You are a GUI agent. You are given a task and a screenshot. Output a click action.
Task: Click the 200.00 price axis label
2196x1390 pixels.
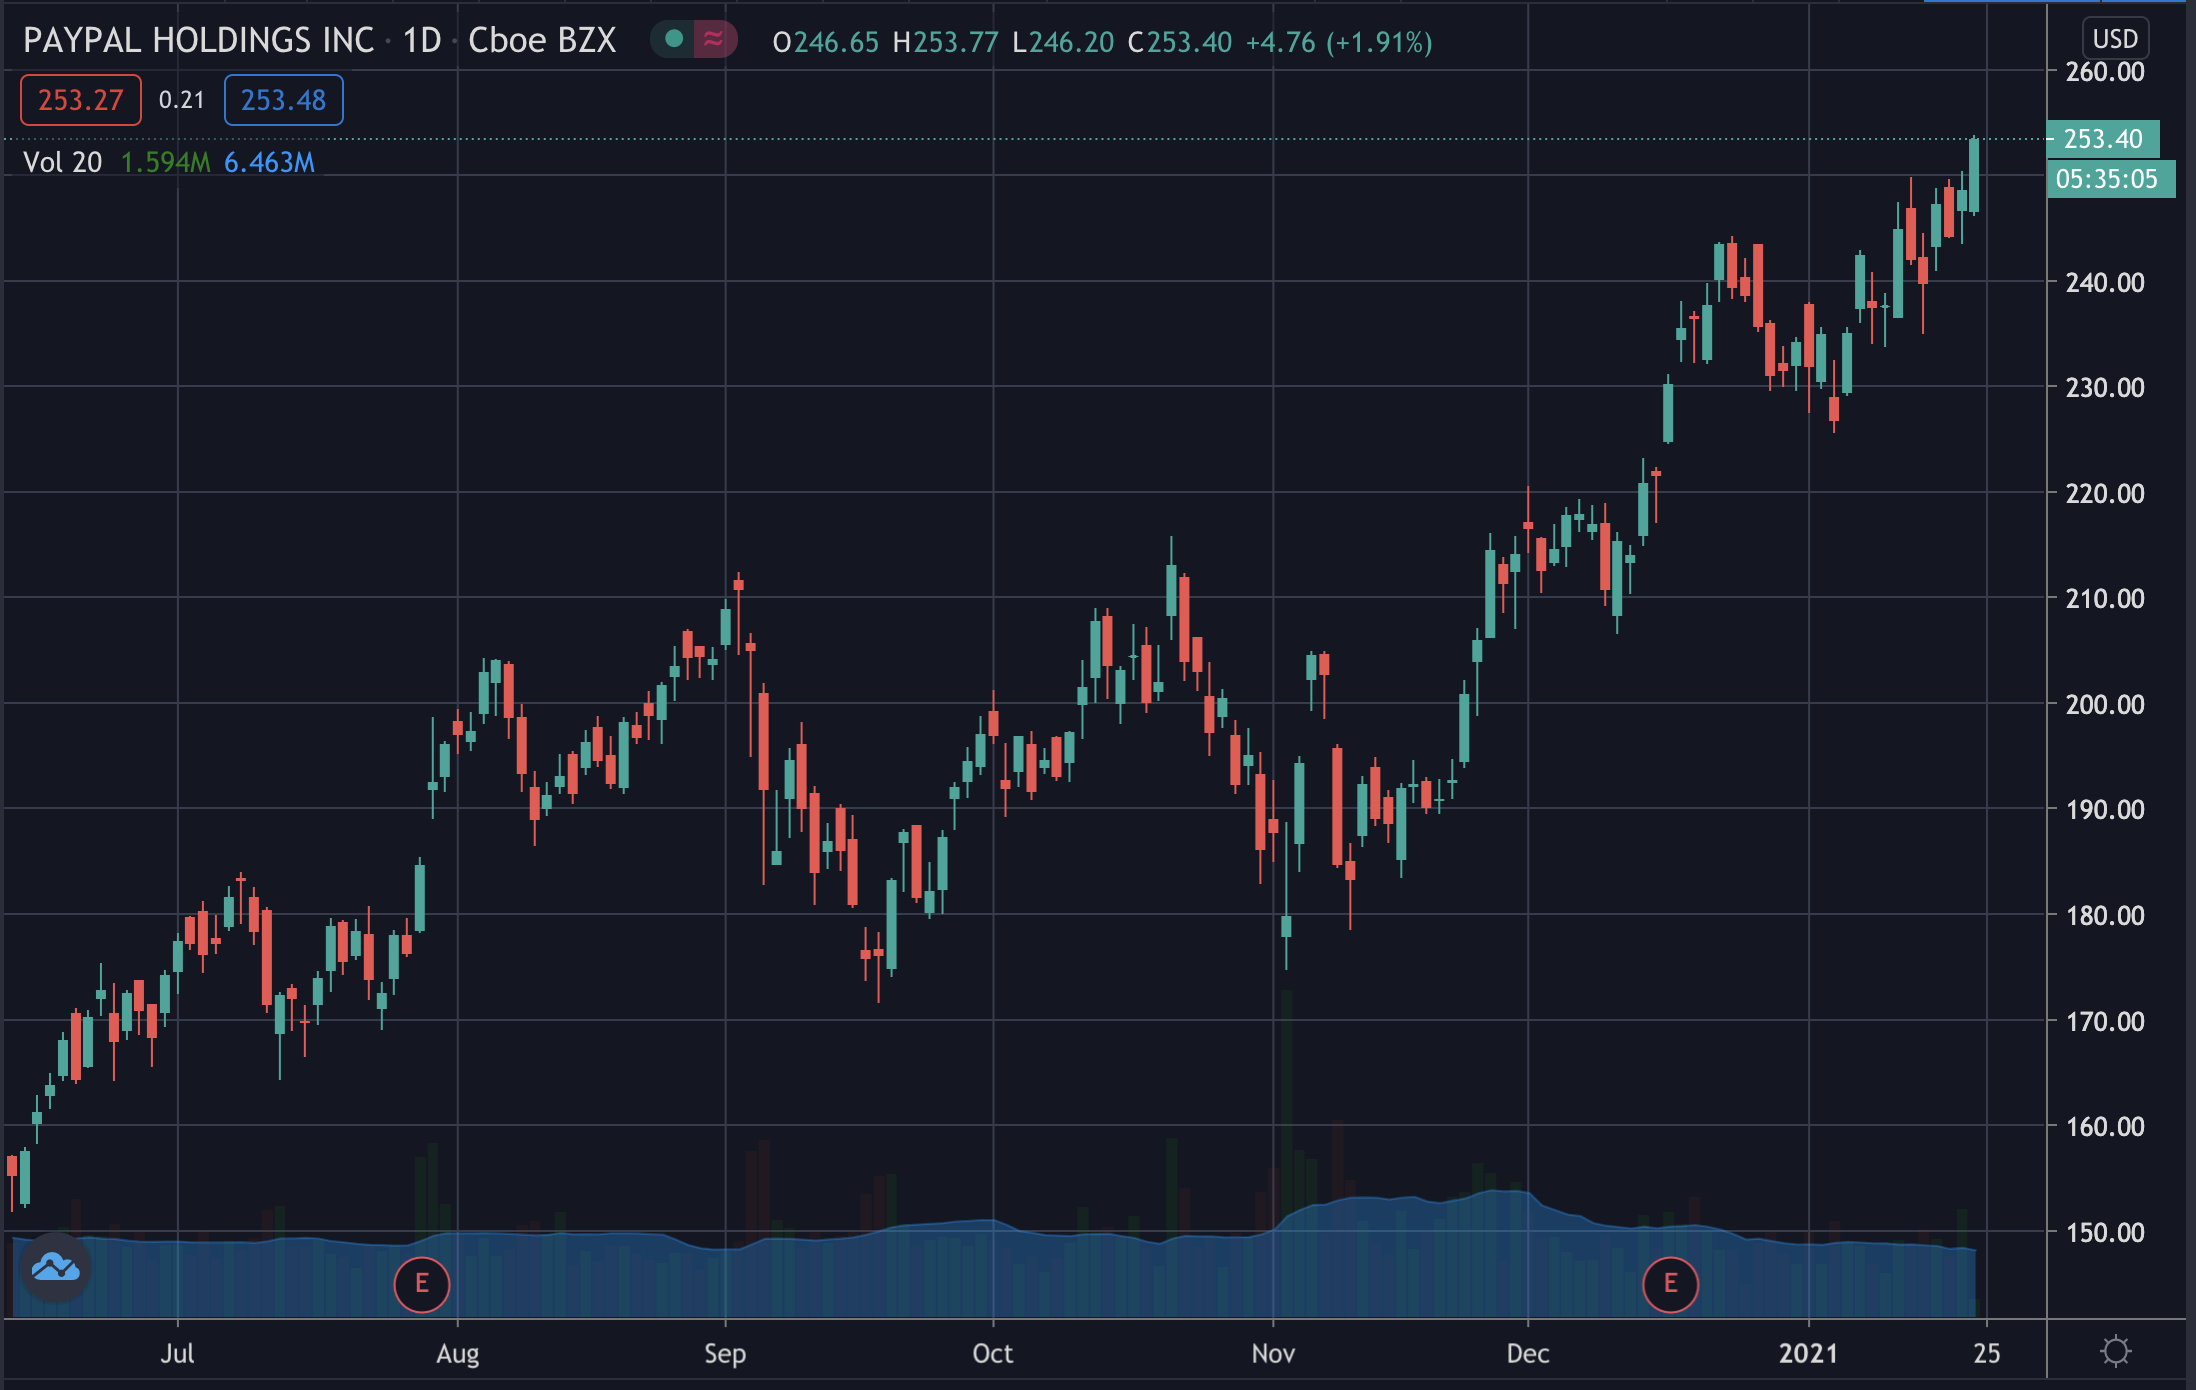click(2105, 704)
